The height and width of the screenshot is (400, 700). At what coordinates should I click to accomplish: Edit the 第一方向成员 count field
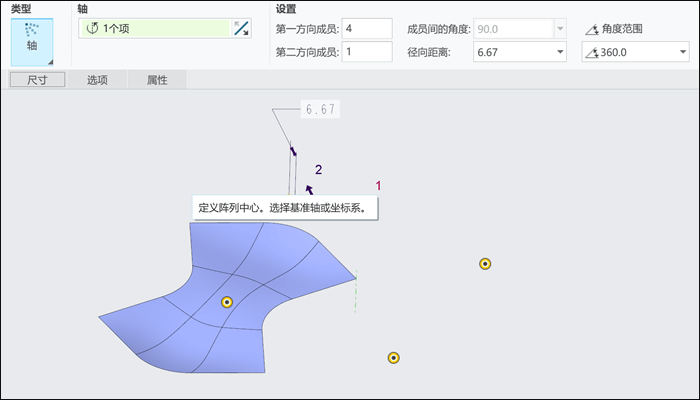point(367,29)
